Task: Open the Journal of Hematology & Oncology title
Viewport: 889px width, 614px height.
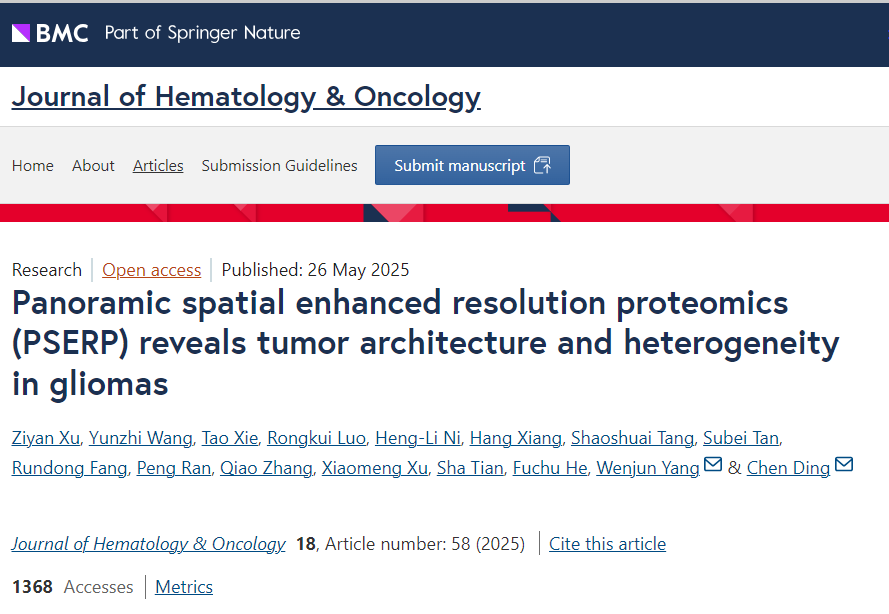Action: (246, 97)
